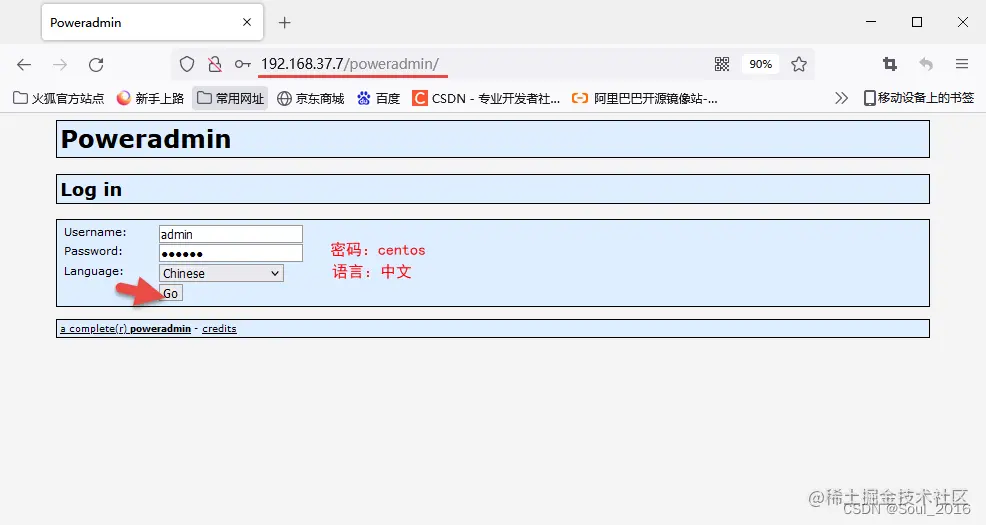Image resolution: width=986 pixels, height=525 pixels.
Task: Reset the 90% zoom level badge
Action: pyautogui.click(x=760, y=64)
